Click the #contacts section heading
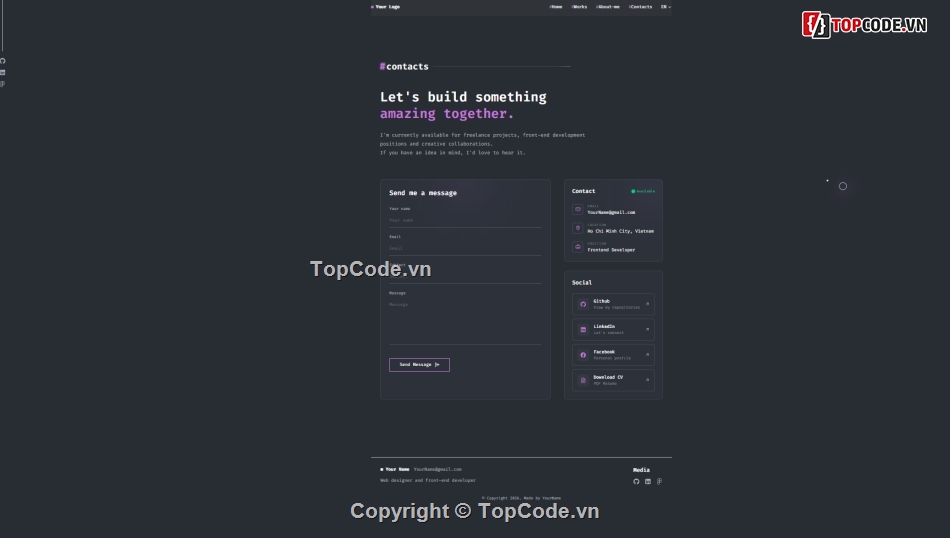Viewport: 950px width, 538px height. click(x=404, y=67)
